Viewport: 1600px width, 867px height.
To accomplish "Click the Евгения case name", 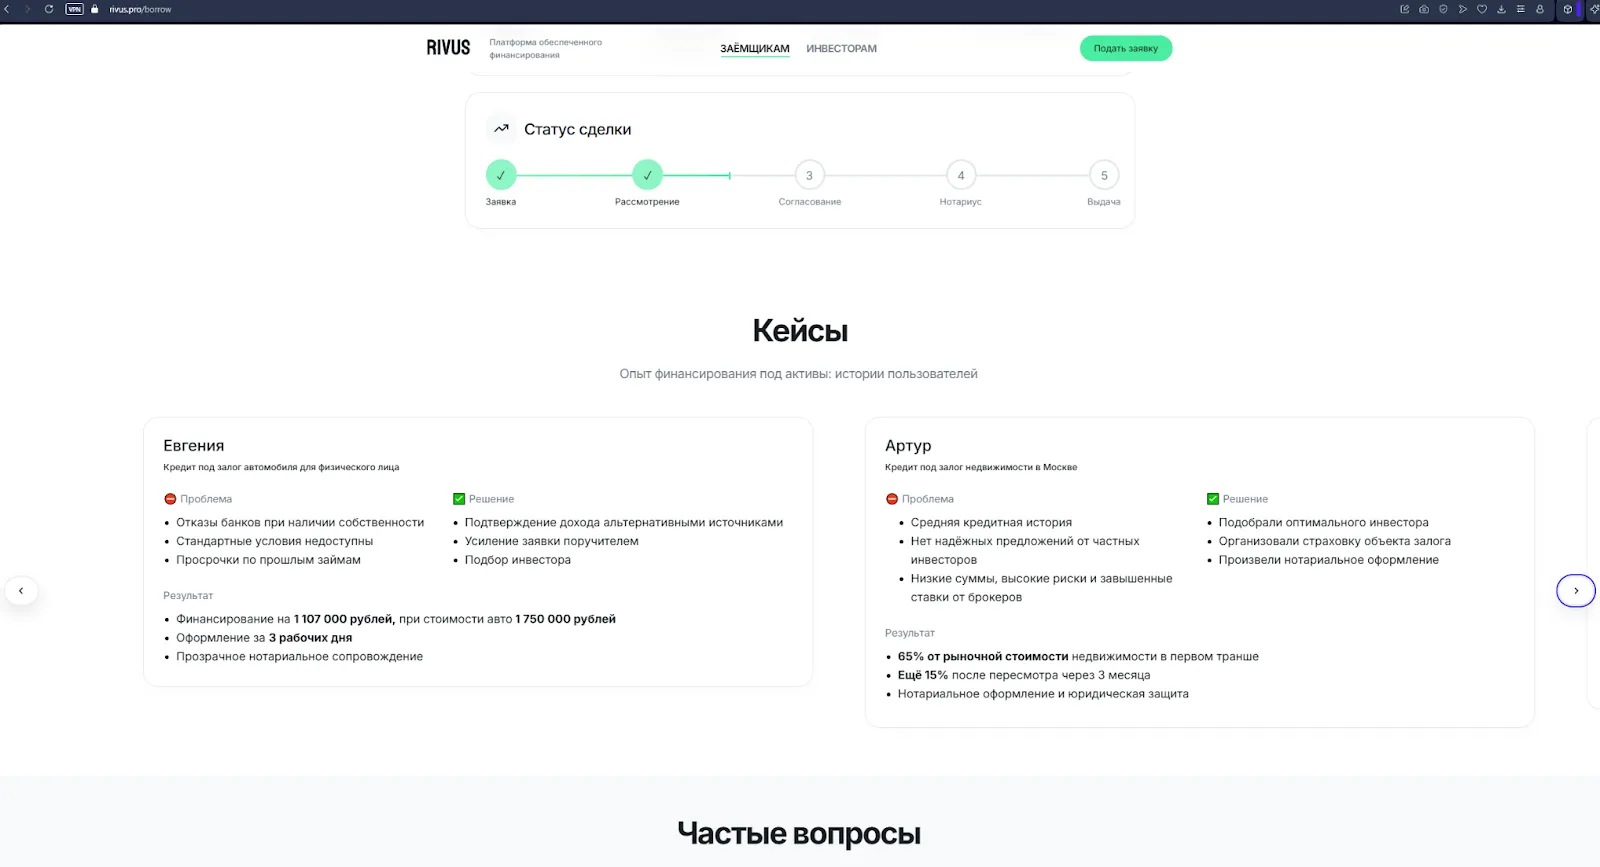I will coord(194,446).
